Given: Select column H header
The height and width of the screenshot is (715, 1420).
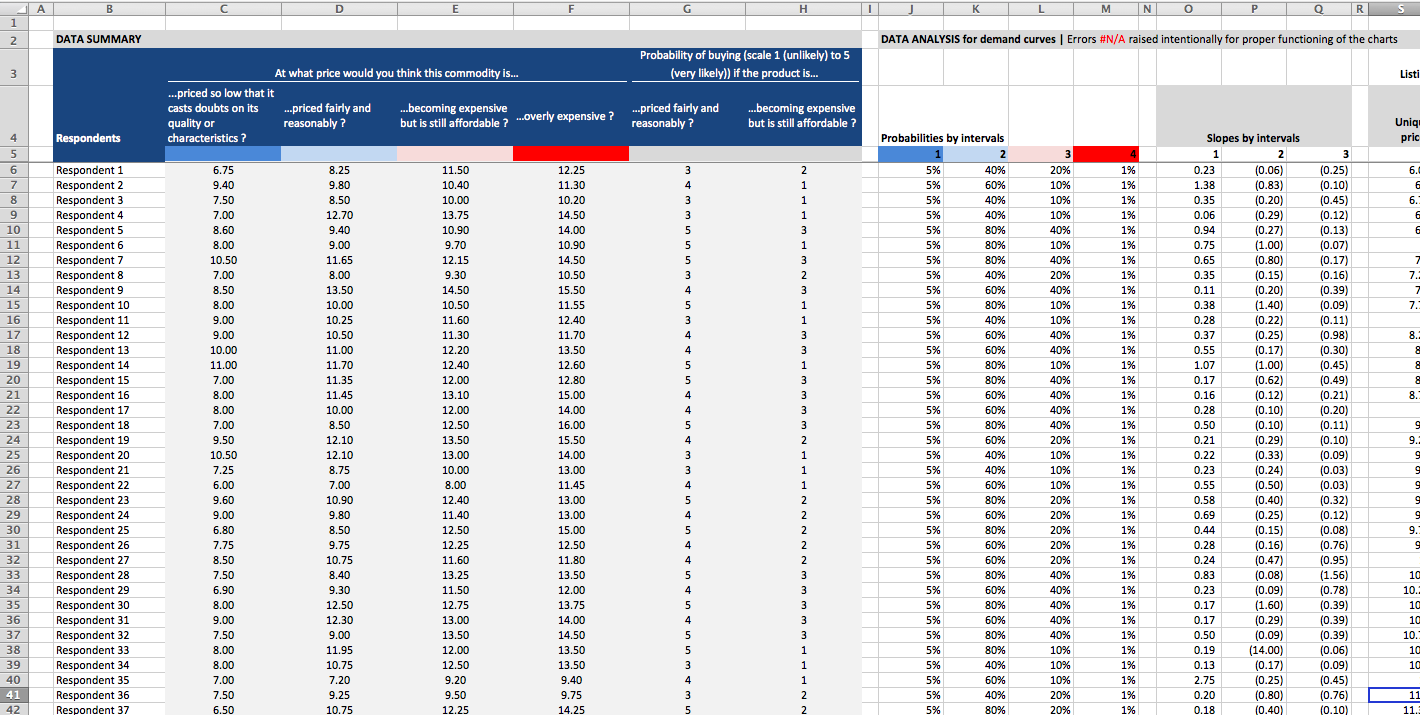Looking at the screenshot, I should [803, 7].
